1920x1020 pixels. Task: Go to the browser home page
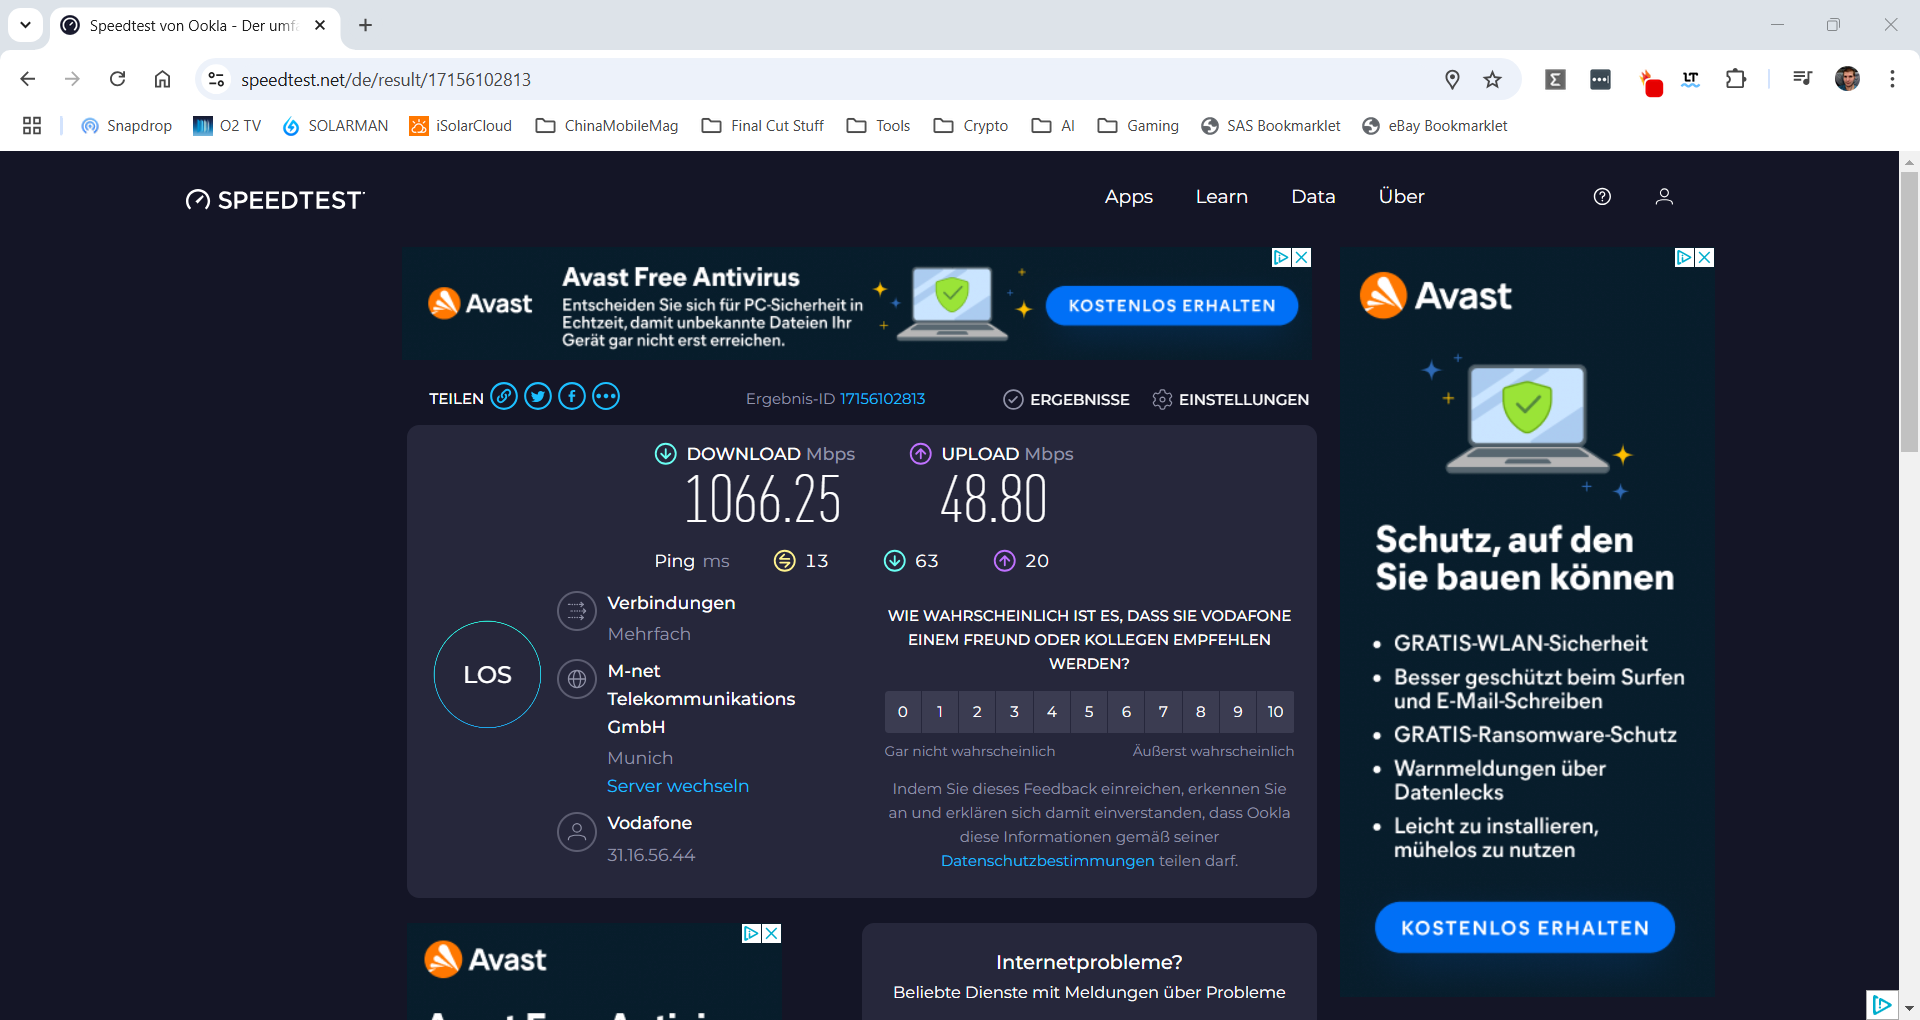pos(162,79)
